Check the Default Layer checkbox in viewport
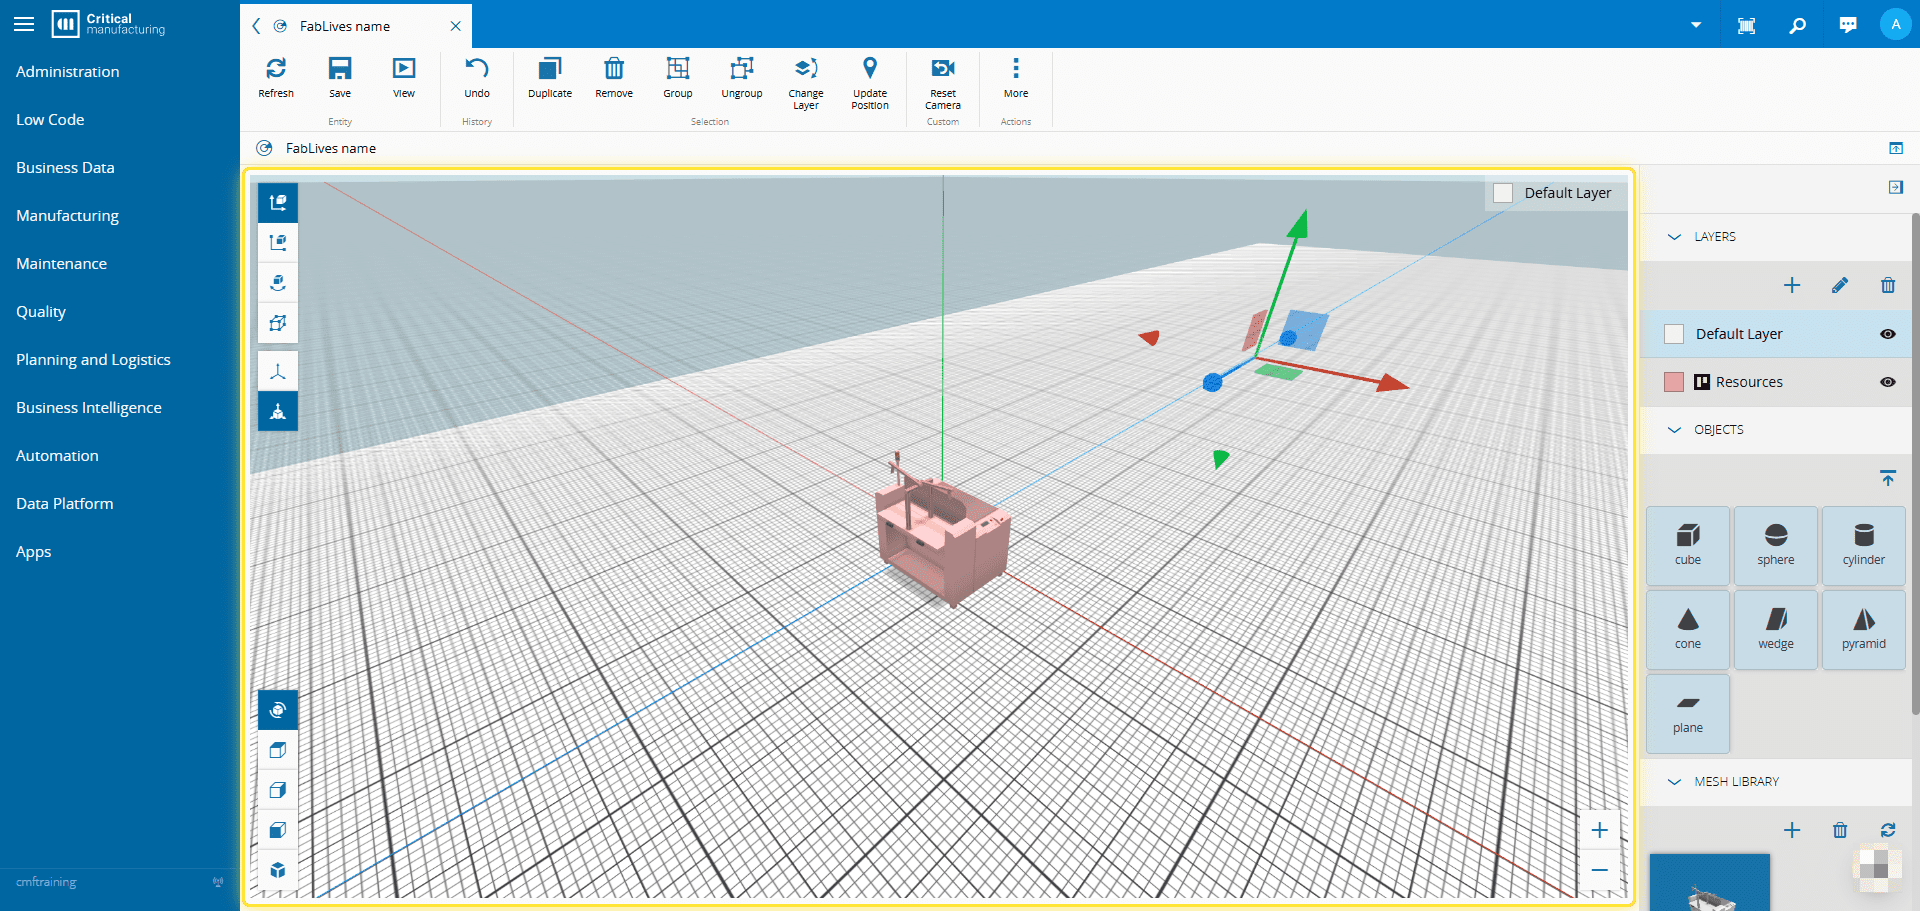The width and height of the screenshot is (1920, 911). (1502, 193)
